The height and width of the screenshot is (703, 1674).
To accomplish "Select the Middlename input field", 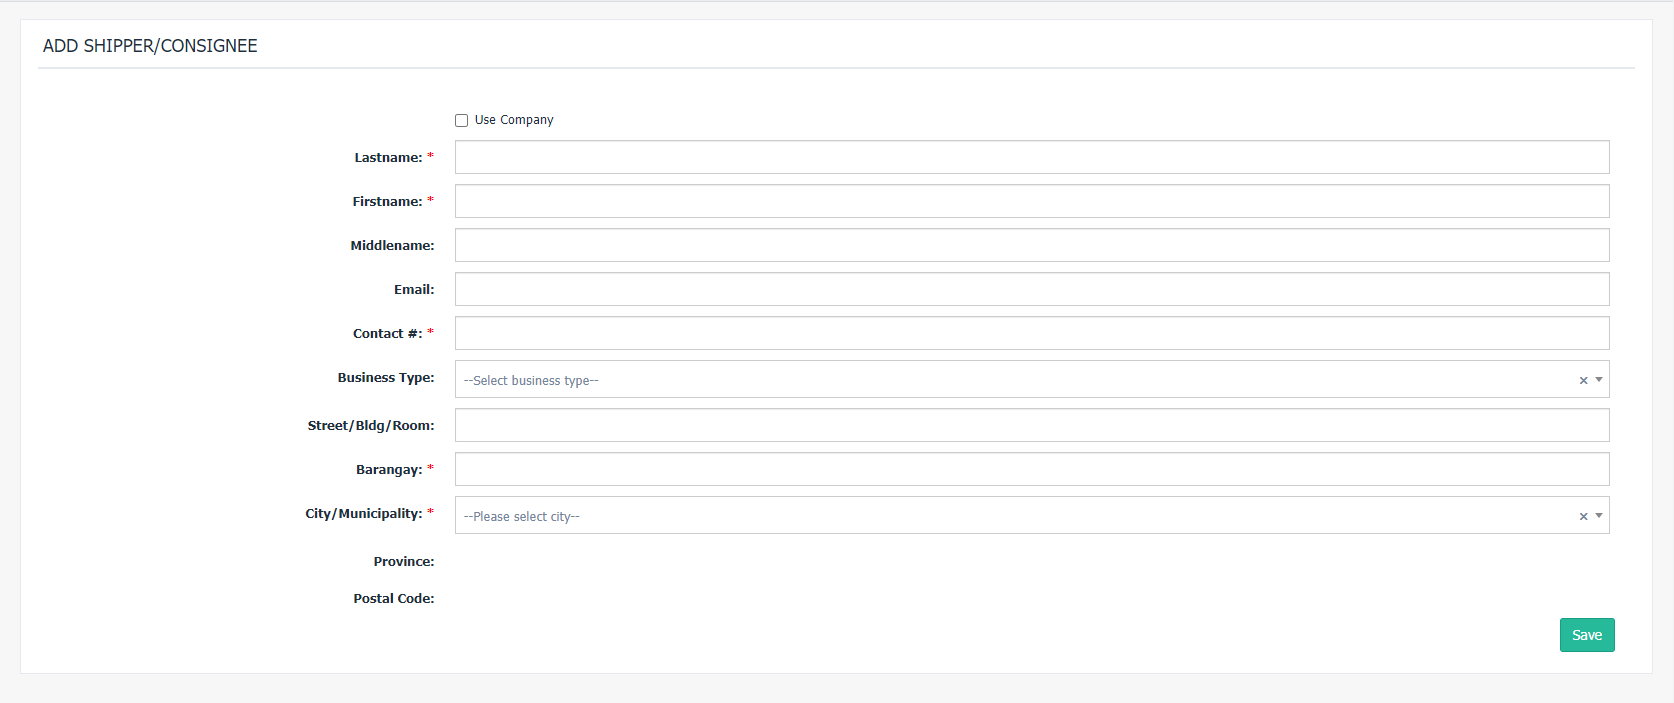I will click(x=1031, y=245).
